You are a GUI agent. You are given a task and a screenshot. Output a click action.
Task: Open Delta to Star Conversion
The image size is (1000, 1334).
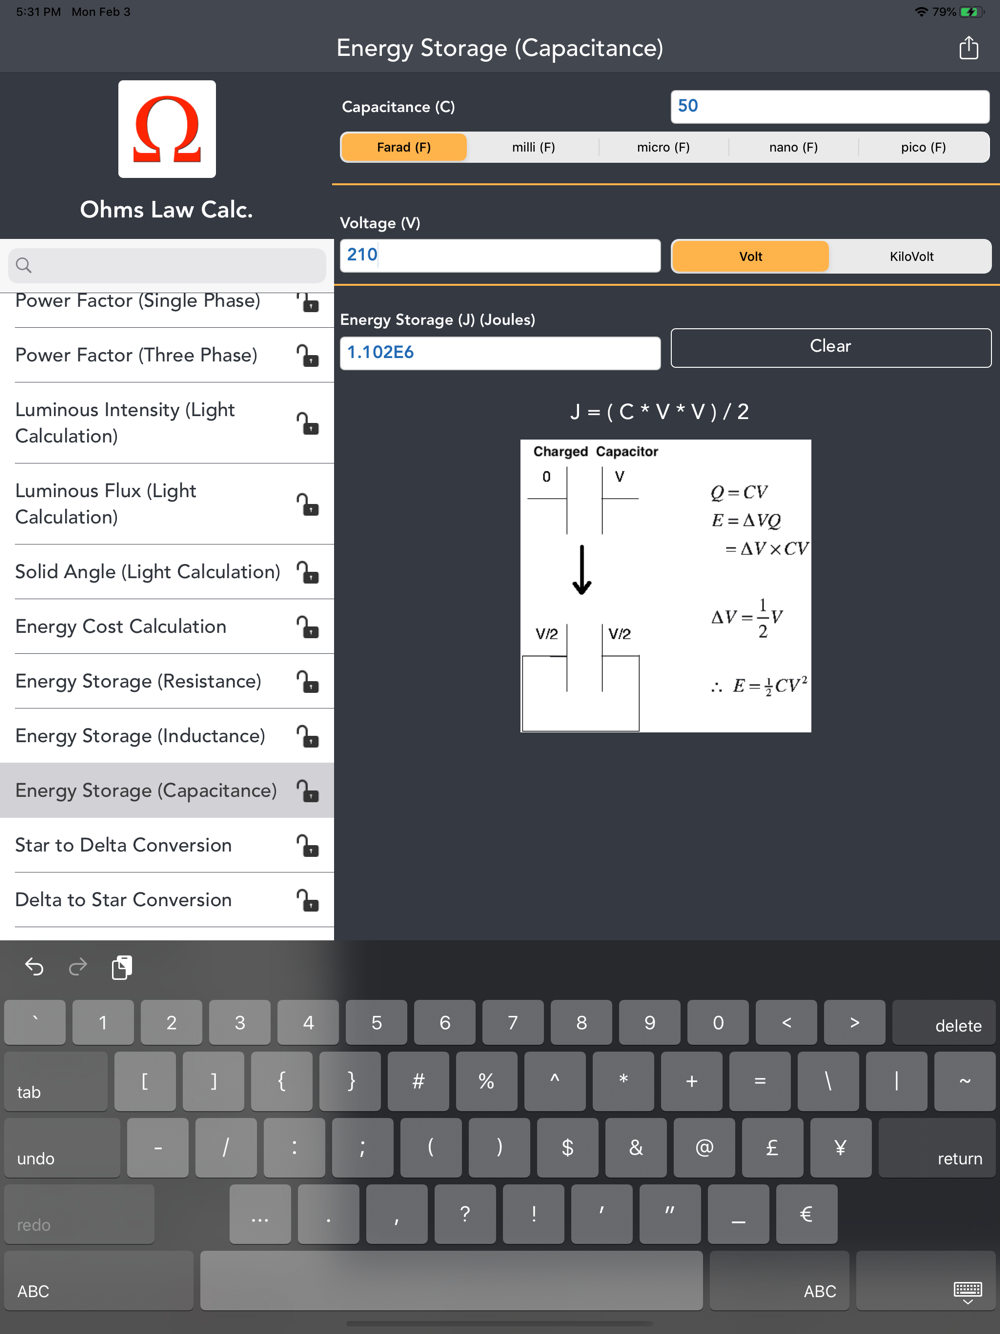point(167,901)
